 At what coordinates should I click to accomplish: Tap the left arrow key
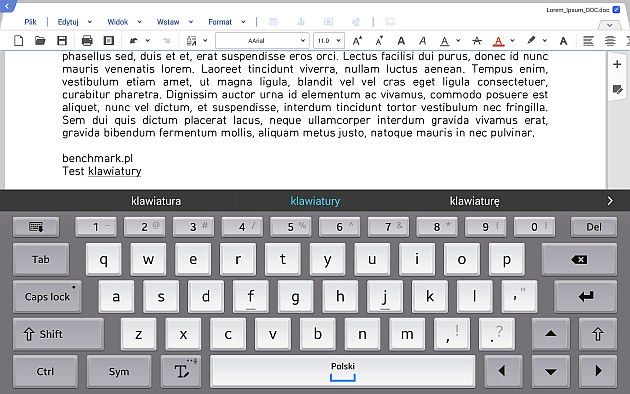(x=503, y=372)
